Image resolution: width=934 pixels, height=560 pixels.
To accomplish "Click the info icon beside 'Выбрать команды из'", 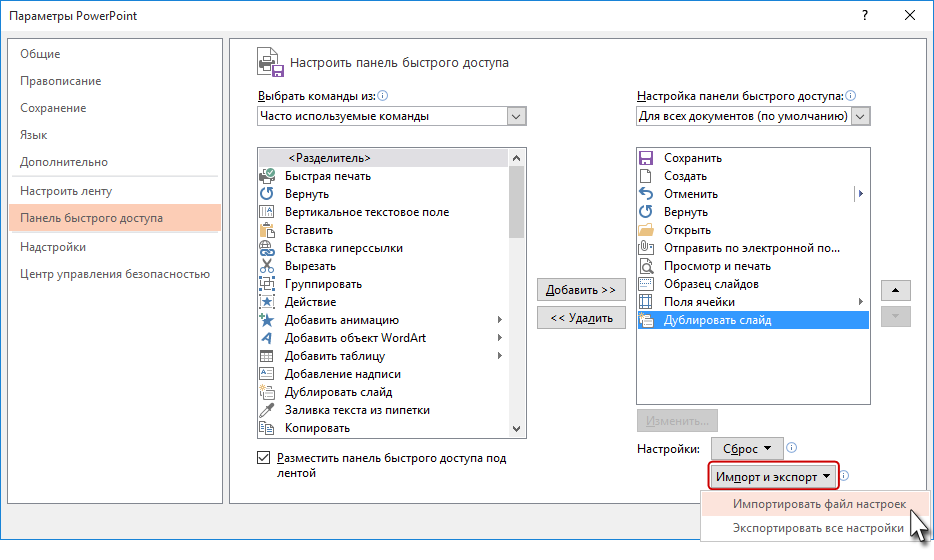I will [x=383, y=95].
